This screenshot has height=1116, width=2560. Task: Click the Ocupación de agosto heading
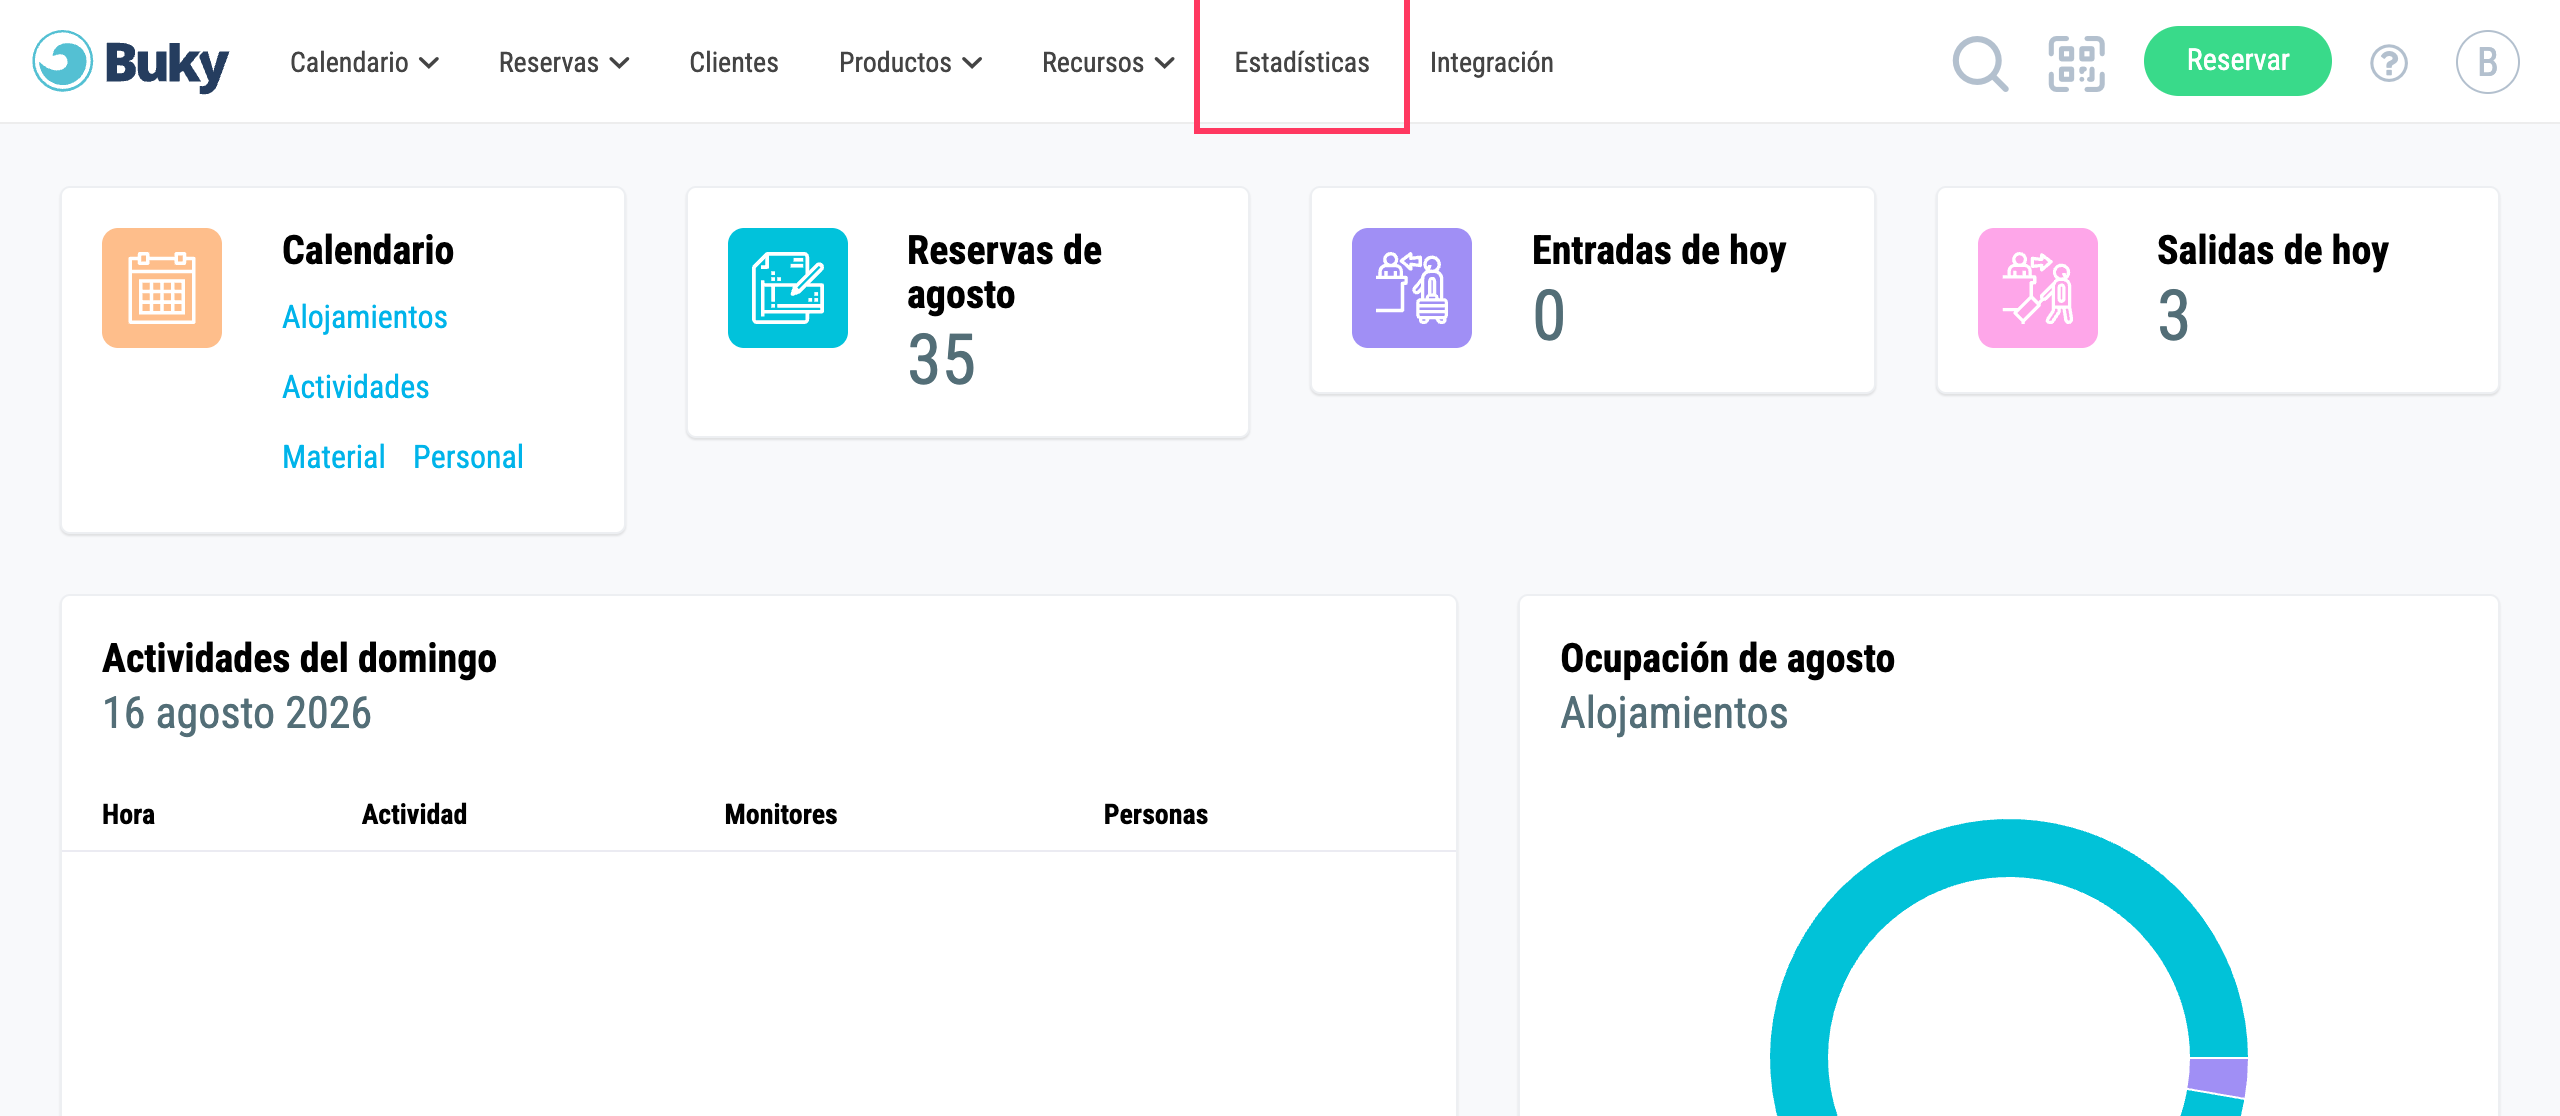coord(1727,659)
